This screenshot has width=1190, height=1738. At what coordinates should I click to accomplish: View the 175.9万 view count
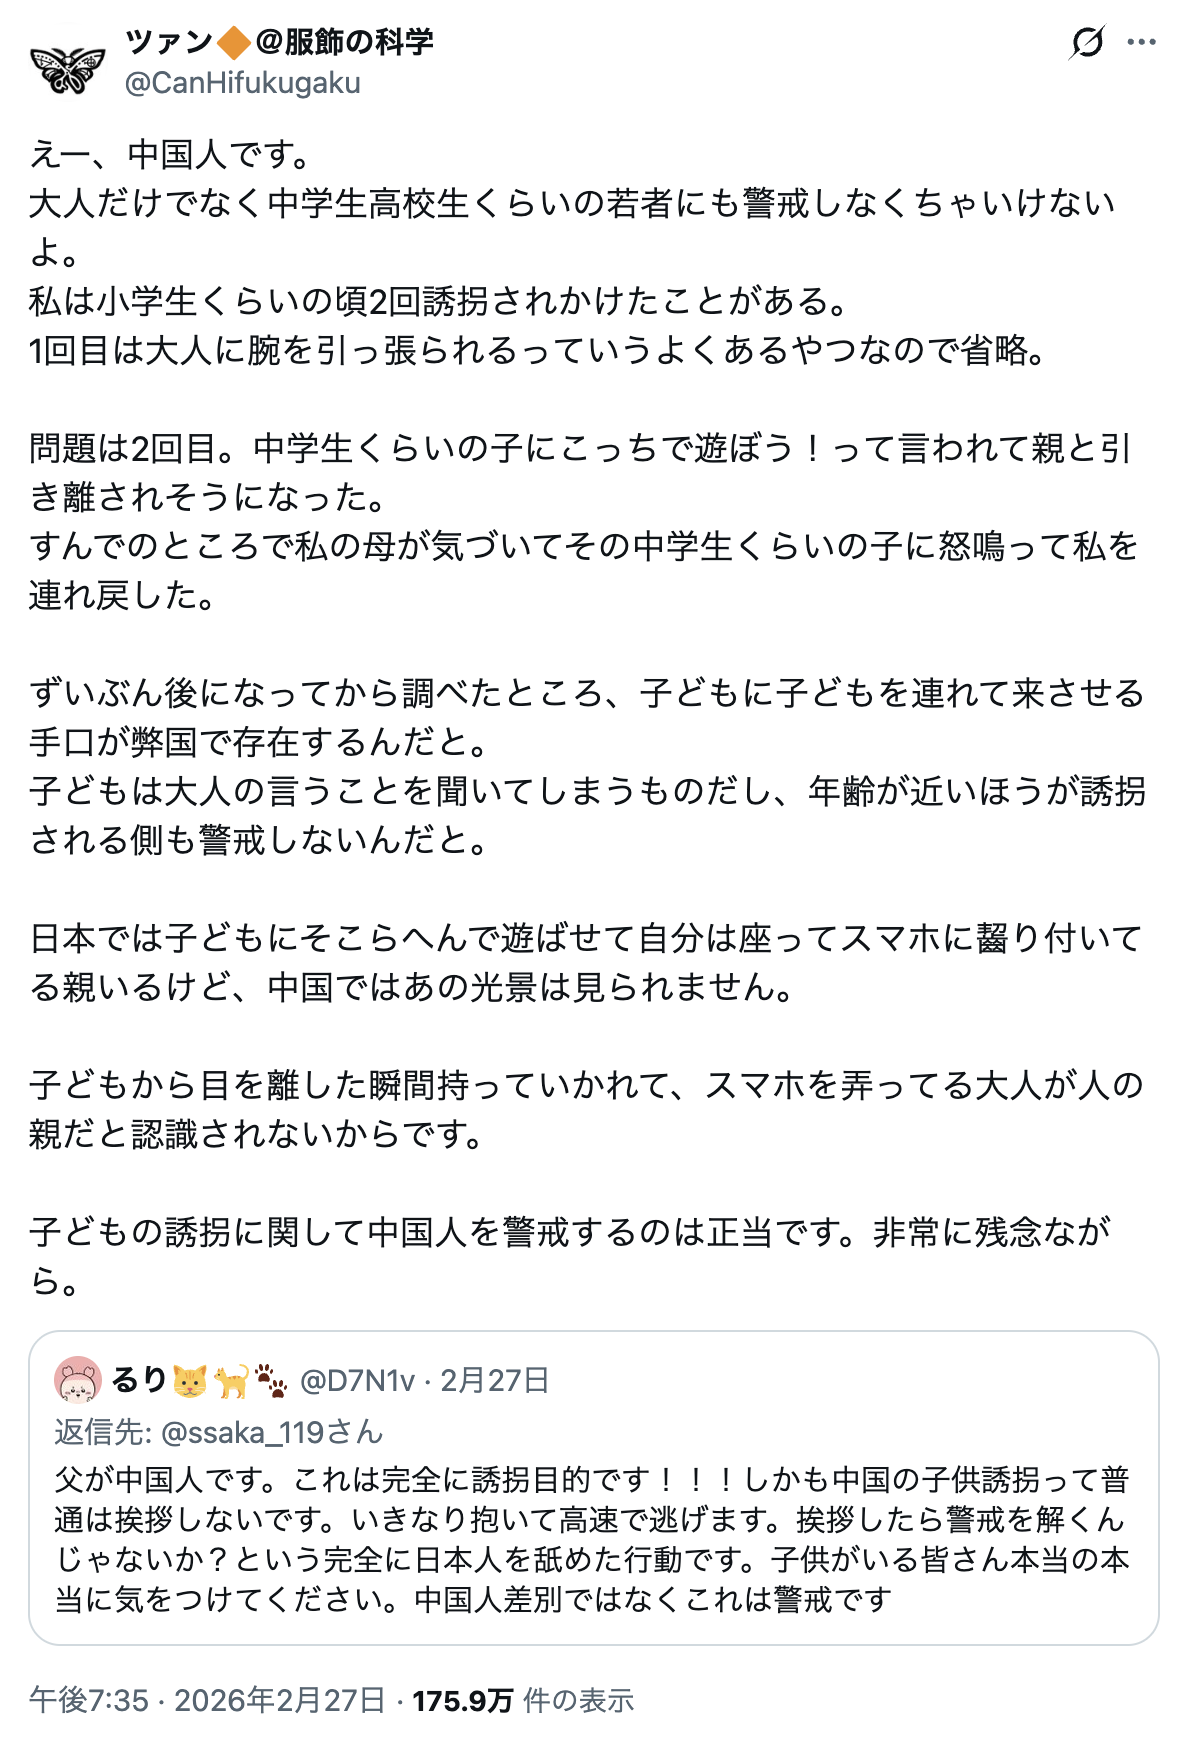(463, 1700)
